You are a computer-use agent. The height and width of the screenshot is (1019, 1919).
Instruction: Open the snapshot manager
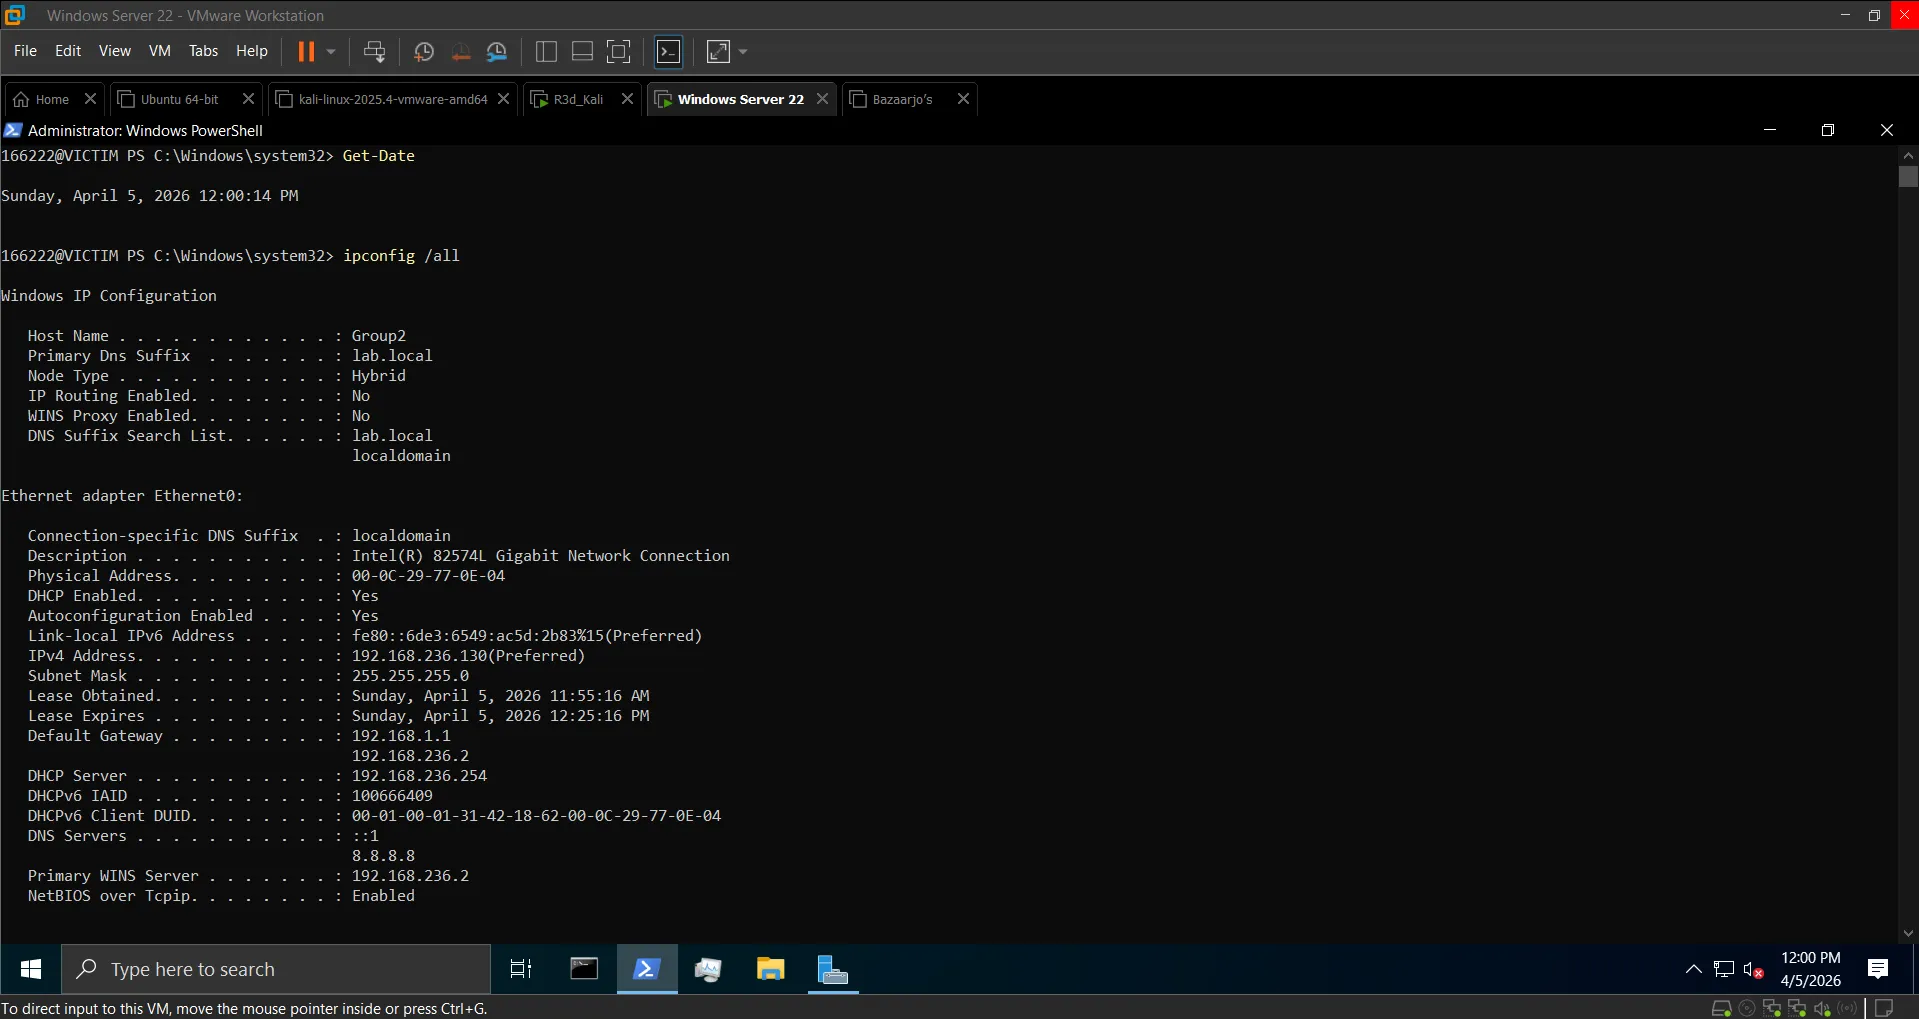pos(497,51)
